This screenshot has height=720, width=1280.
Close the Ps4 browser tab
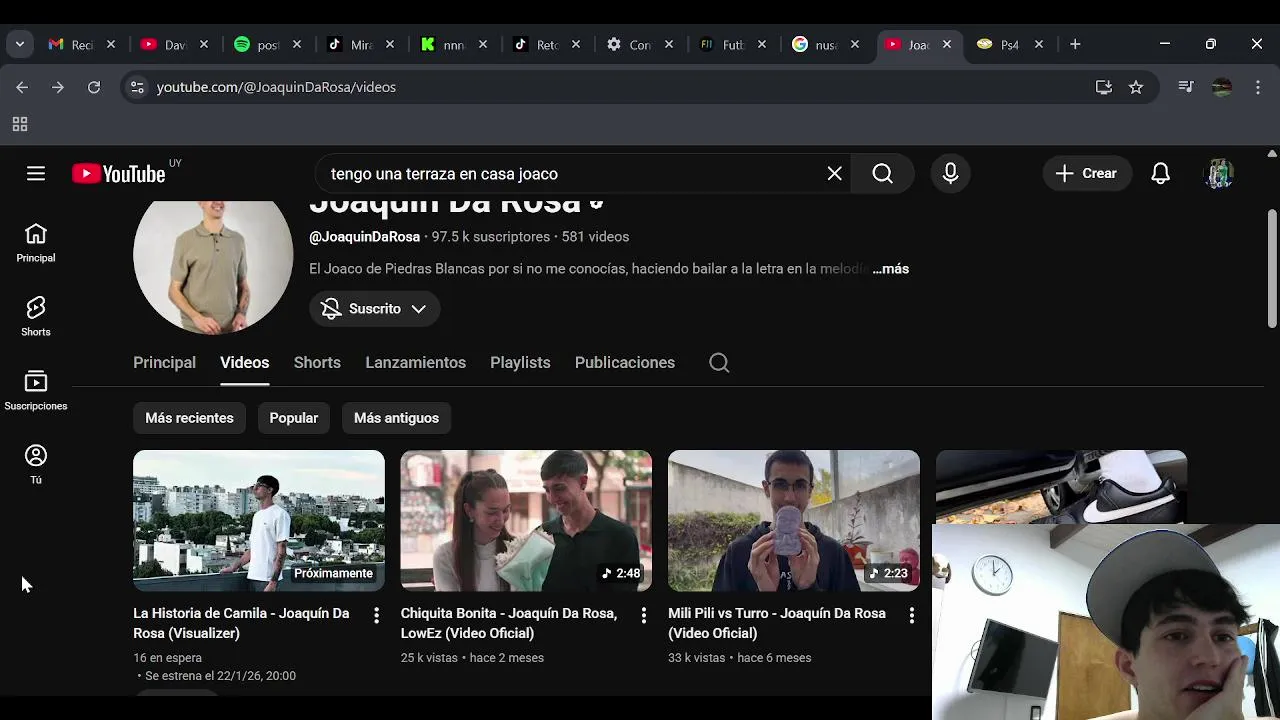1039,45
